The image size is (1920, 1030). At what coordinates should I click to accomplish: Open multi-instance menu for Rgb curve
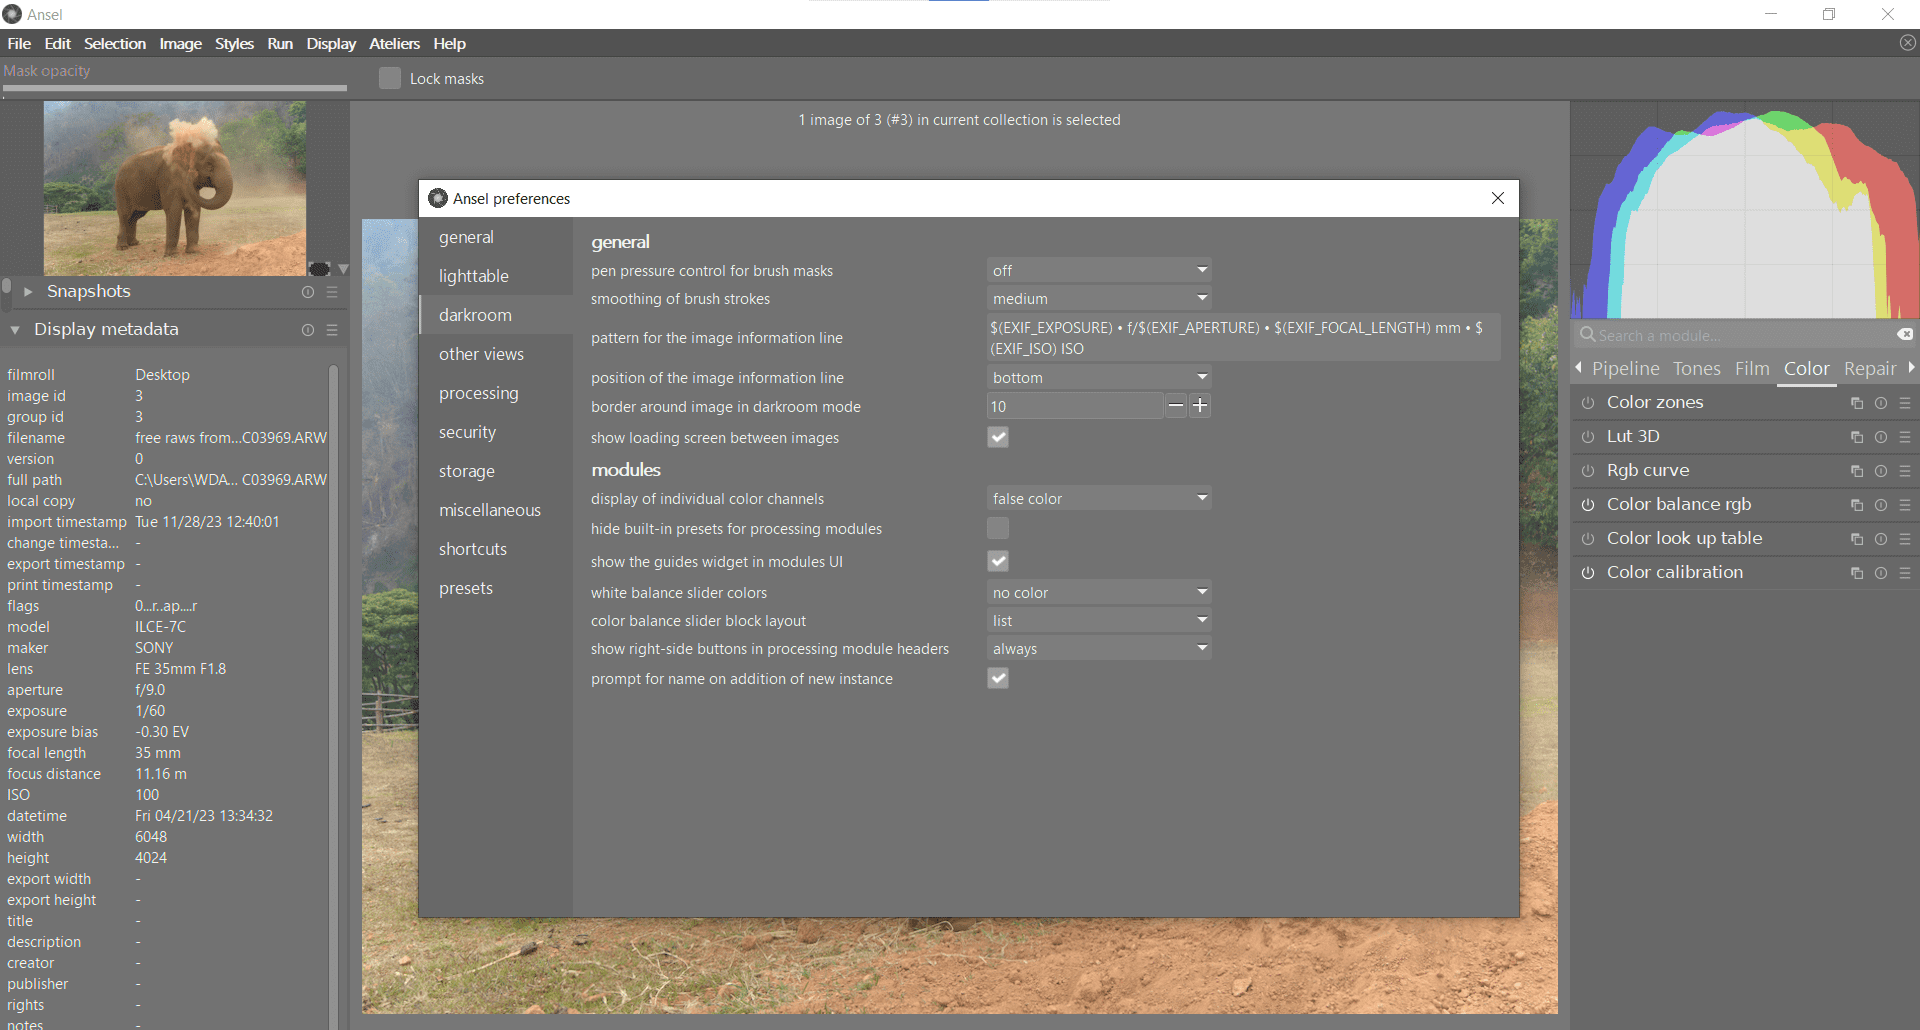pyautogui.click(x=1857, y=471)
